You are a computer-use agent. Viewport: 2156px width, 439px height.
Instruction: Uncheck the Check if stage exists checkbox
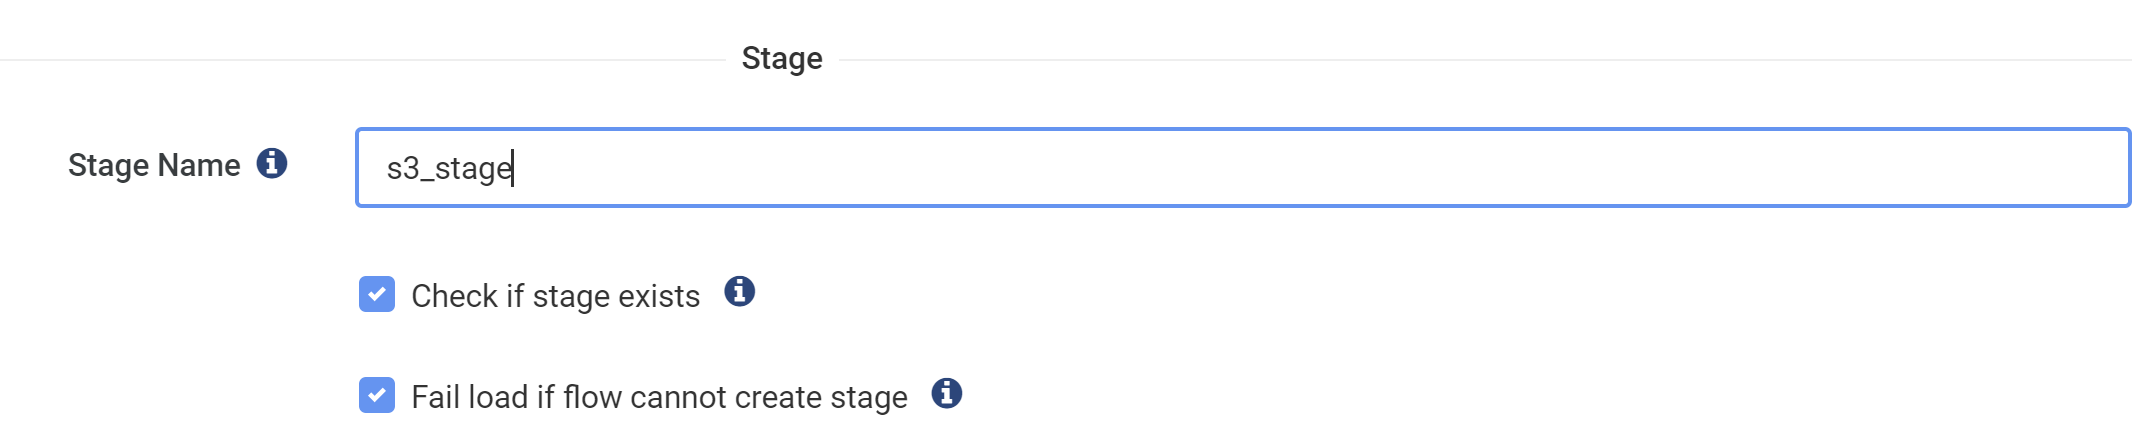[377, 295]
